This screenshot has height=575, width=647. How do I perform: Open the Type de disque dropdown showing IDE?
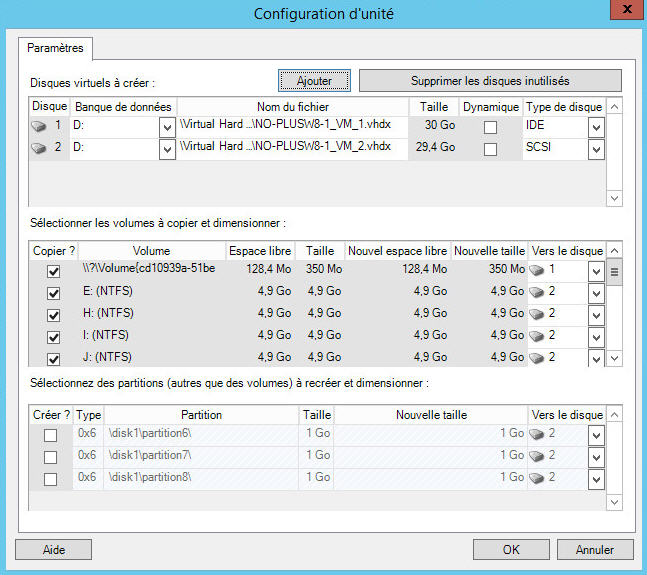click(596, 127)
